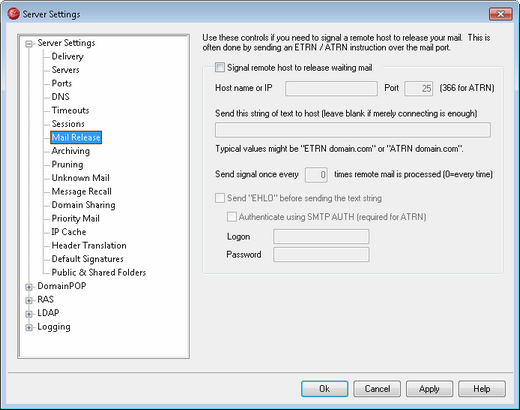The image size is (520, 410).
Task: Collapse the Server Settings tree node
Action: pyautogui.click(x=29, y=44)
